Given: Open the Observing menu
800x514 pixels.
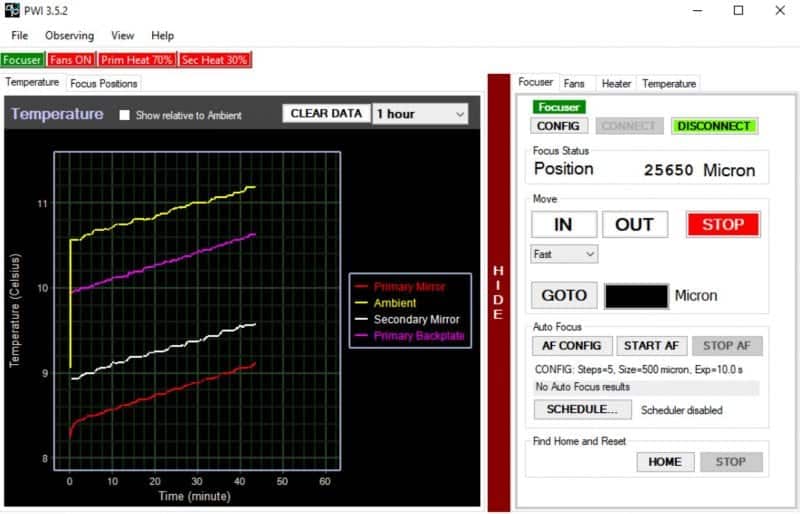Looking at the screenshot, I should click(x=69, y=35).
